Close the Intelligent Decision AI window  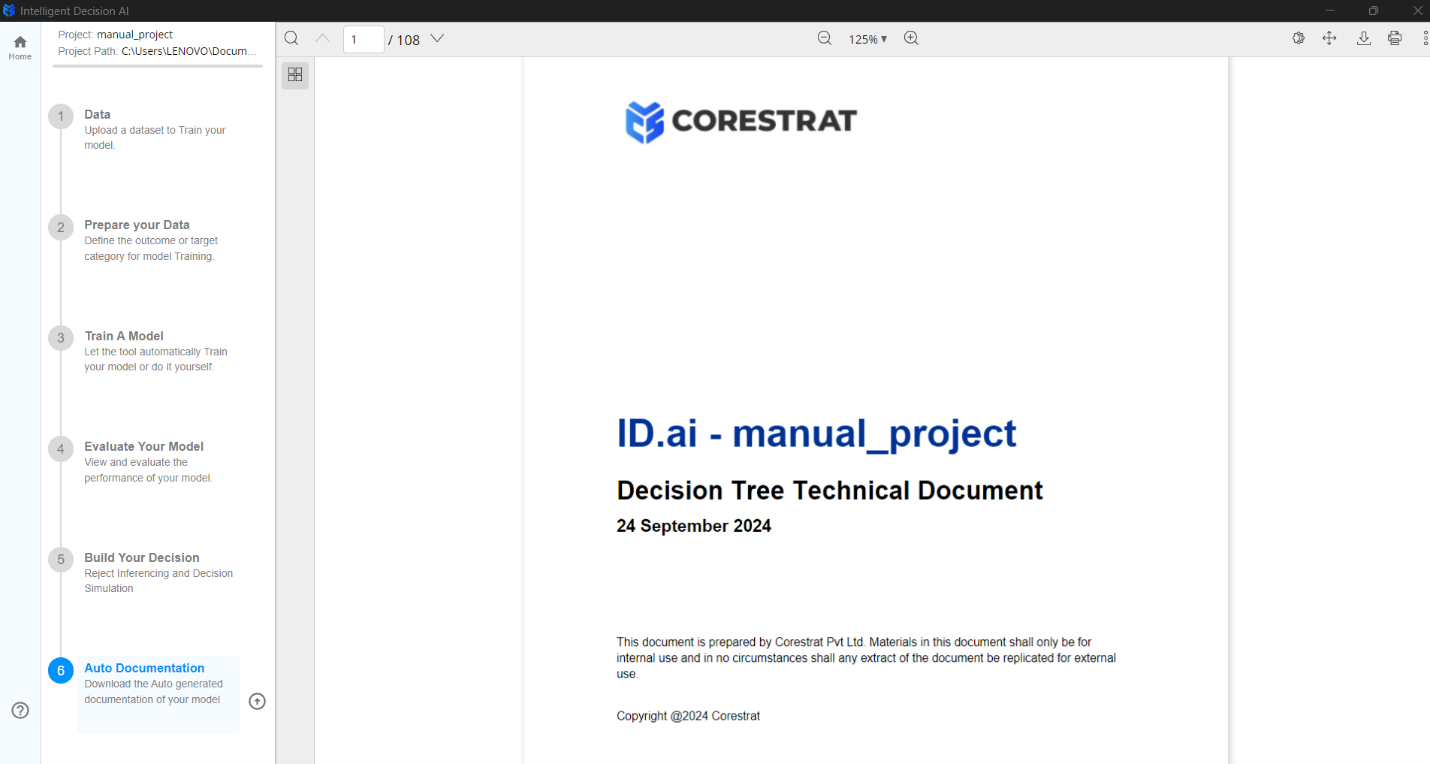tap(1417, 10)
